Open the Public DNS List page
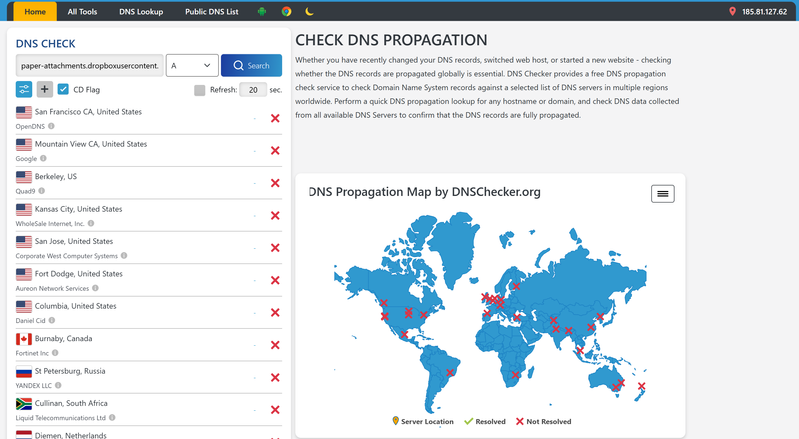The width and height of the screenshot is (799, 439). [212, 12]
